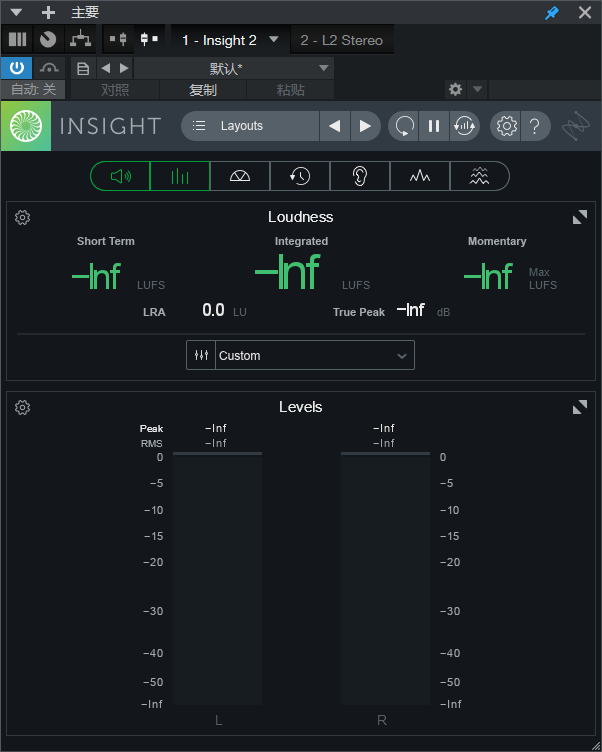The width and height of the screenshot is (602, 752).
Task: Toggle the Loudness module view button
Action: [x=121, y=177]
